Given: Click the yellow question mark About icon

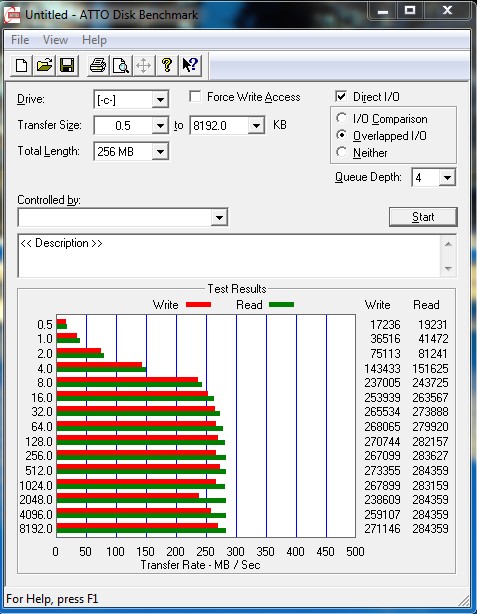Looking at the screenshot, I should click(167, 65).
